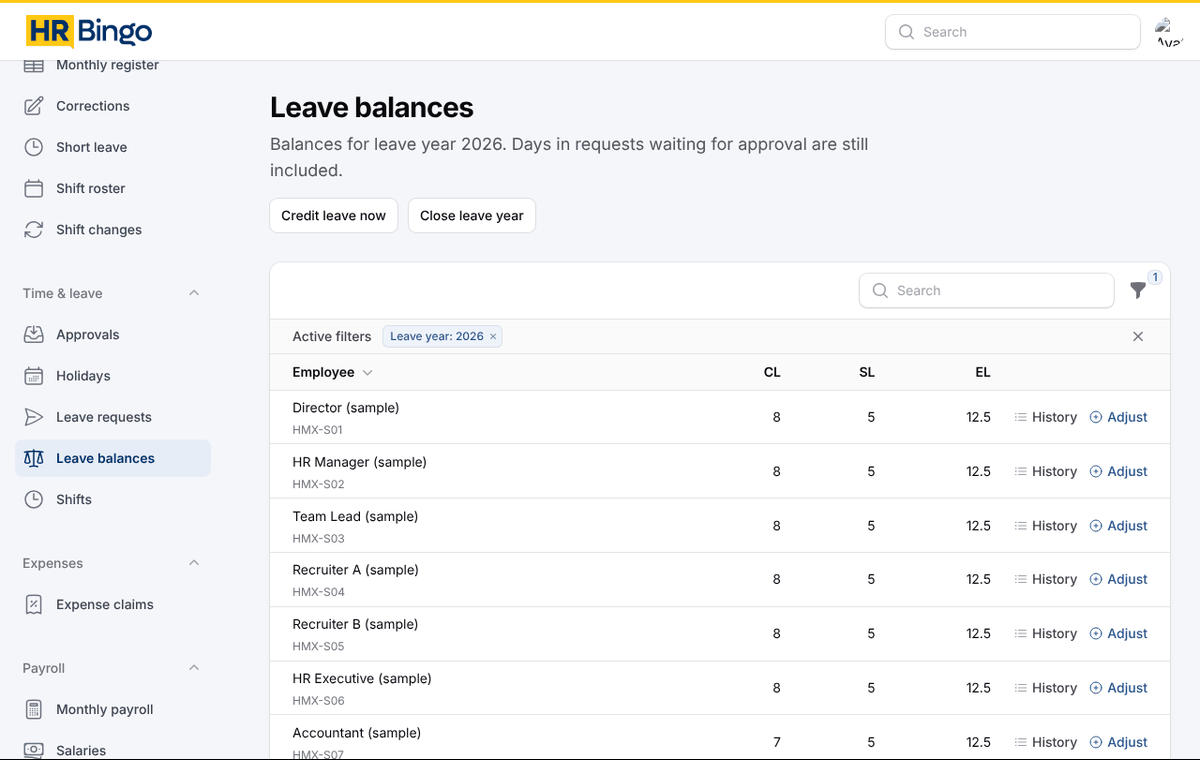Open the table filter funnel icon

1138,290
